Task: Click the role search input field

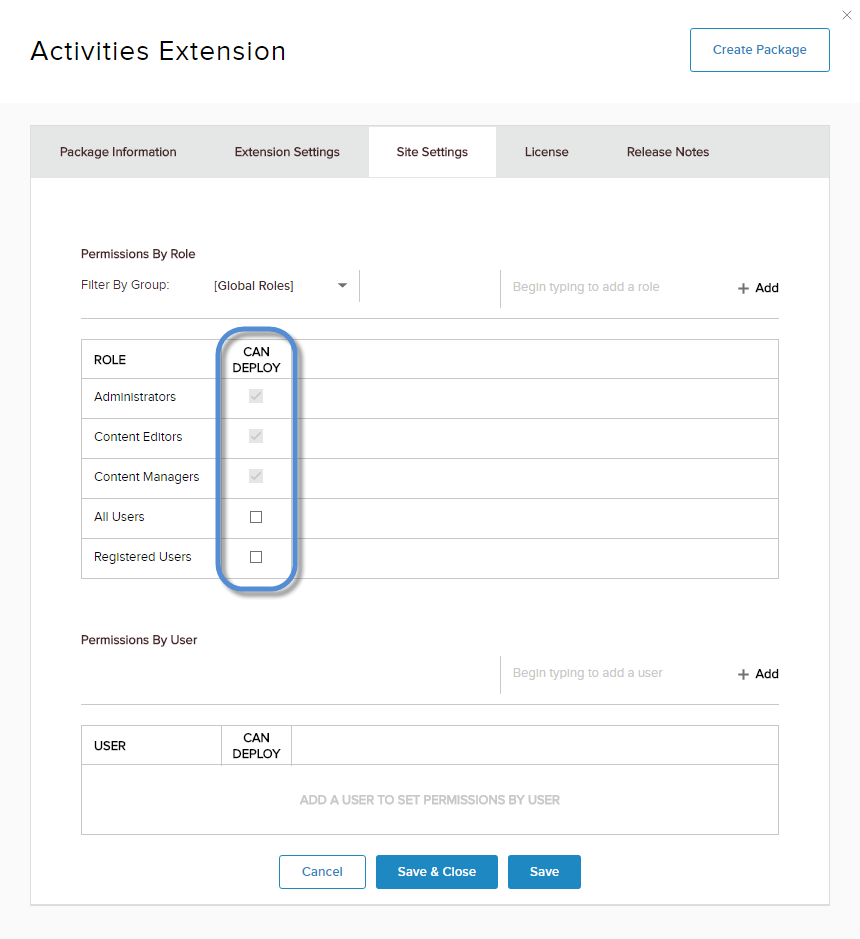Action: [610, 287]
